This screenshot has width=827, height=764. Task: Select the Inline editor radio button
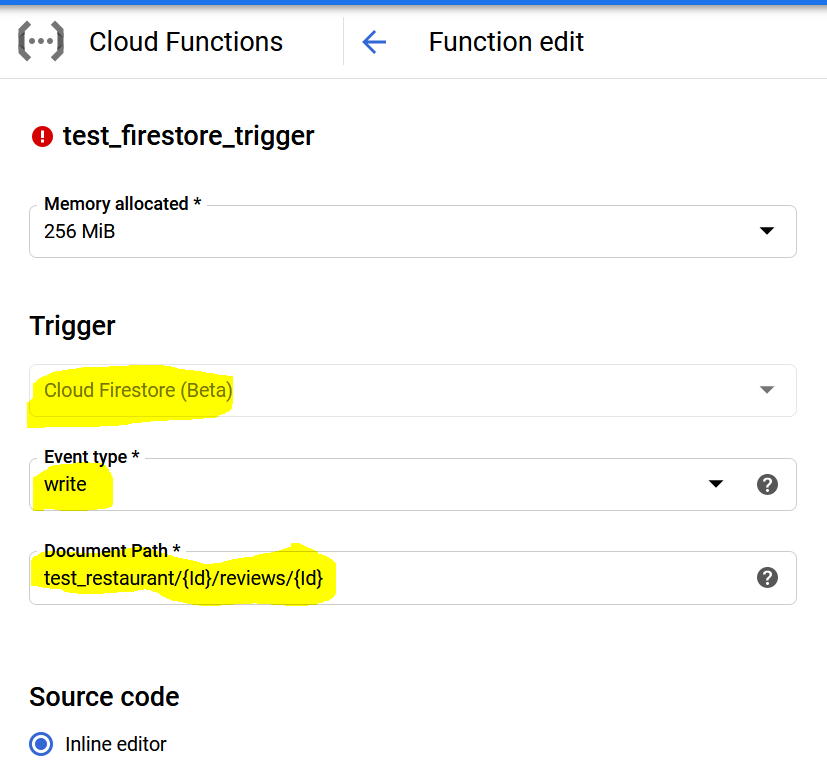[x=42, y=744]
